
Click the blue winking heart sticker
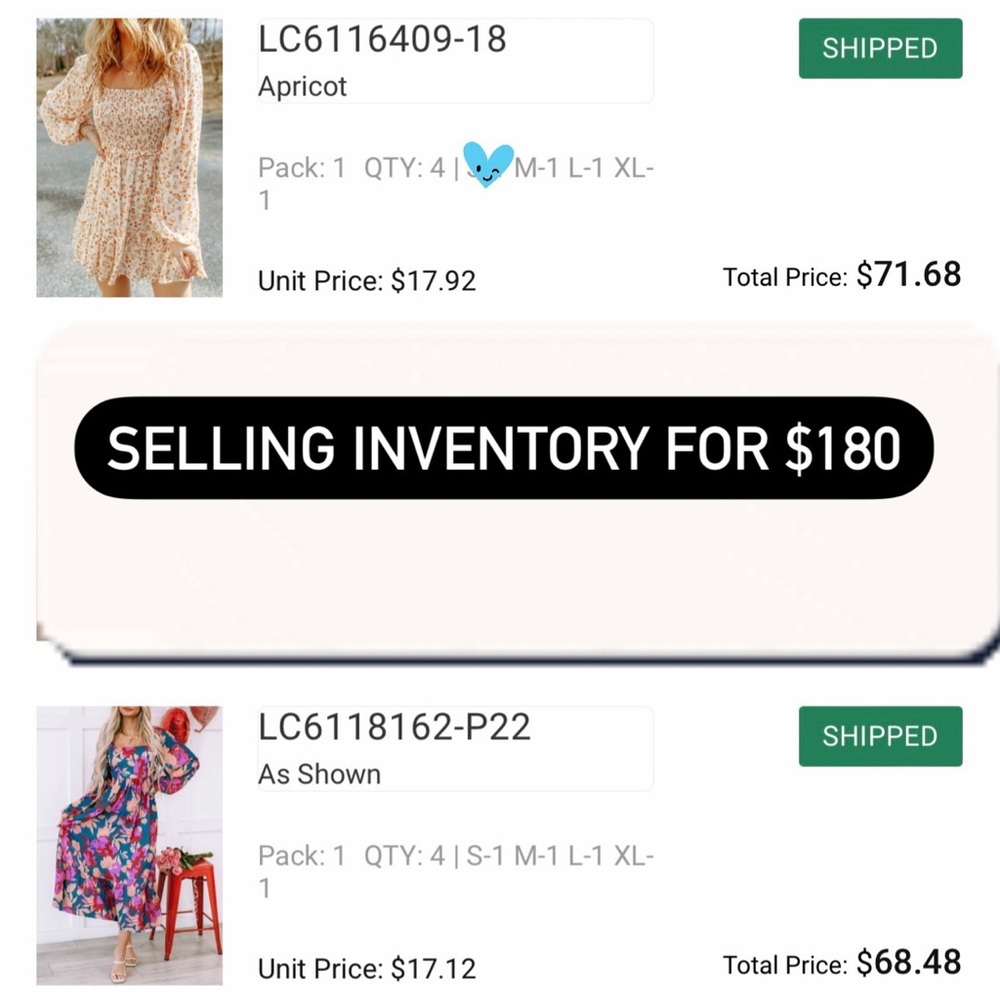(488, 164)
